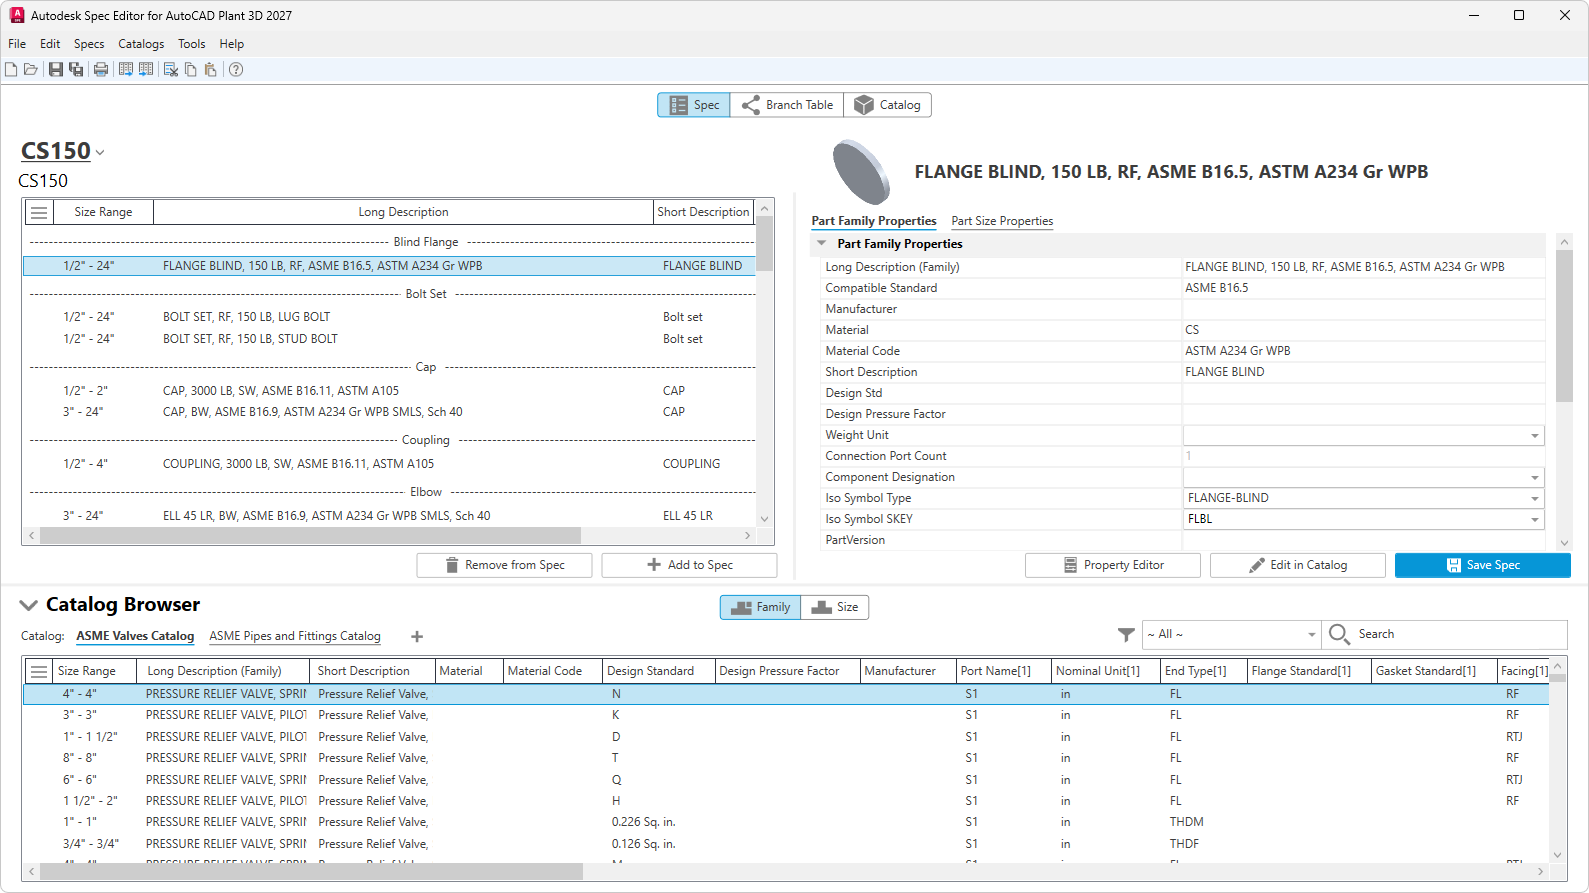This screenshot has width=1589, height=893.
Task: Click the blind flange preview image
Action: (x=861, y=171)
